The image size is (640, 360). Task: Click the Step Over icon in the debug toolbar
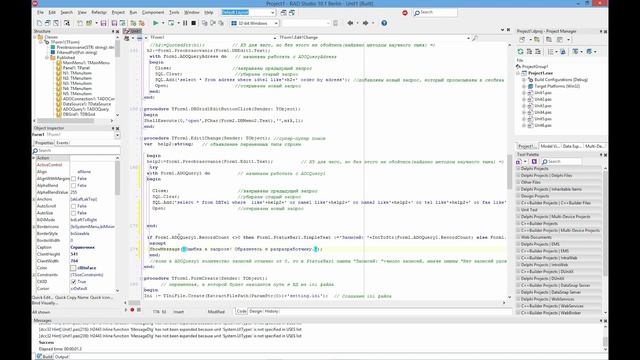(213, 23)
